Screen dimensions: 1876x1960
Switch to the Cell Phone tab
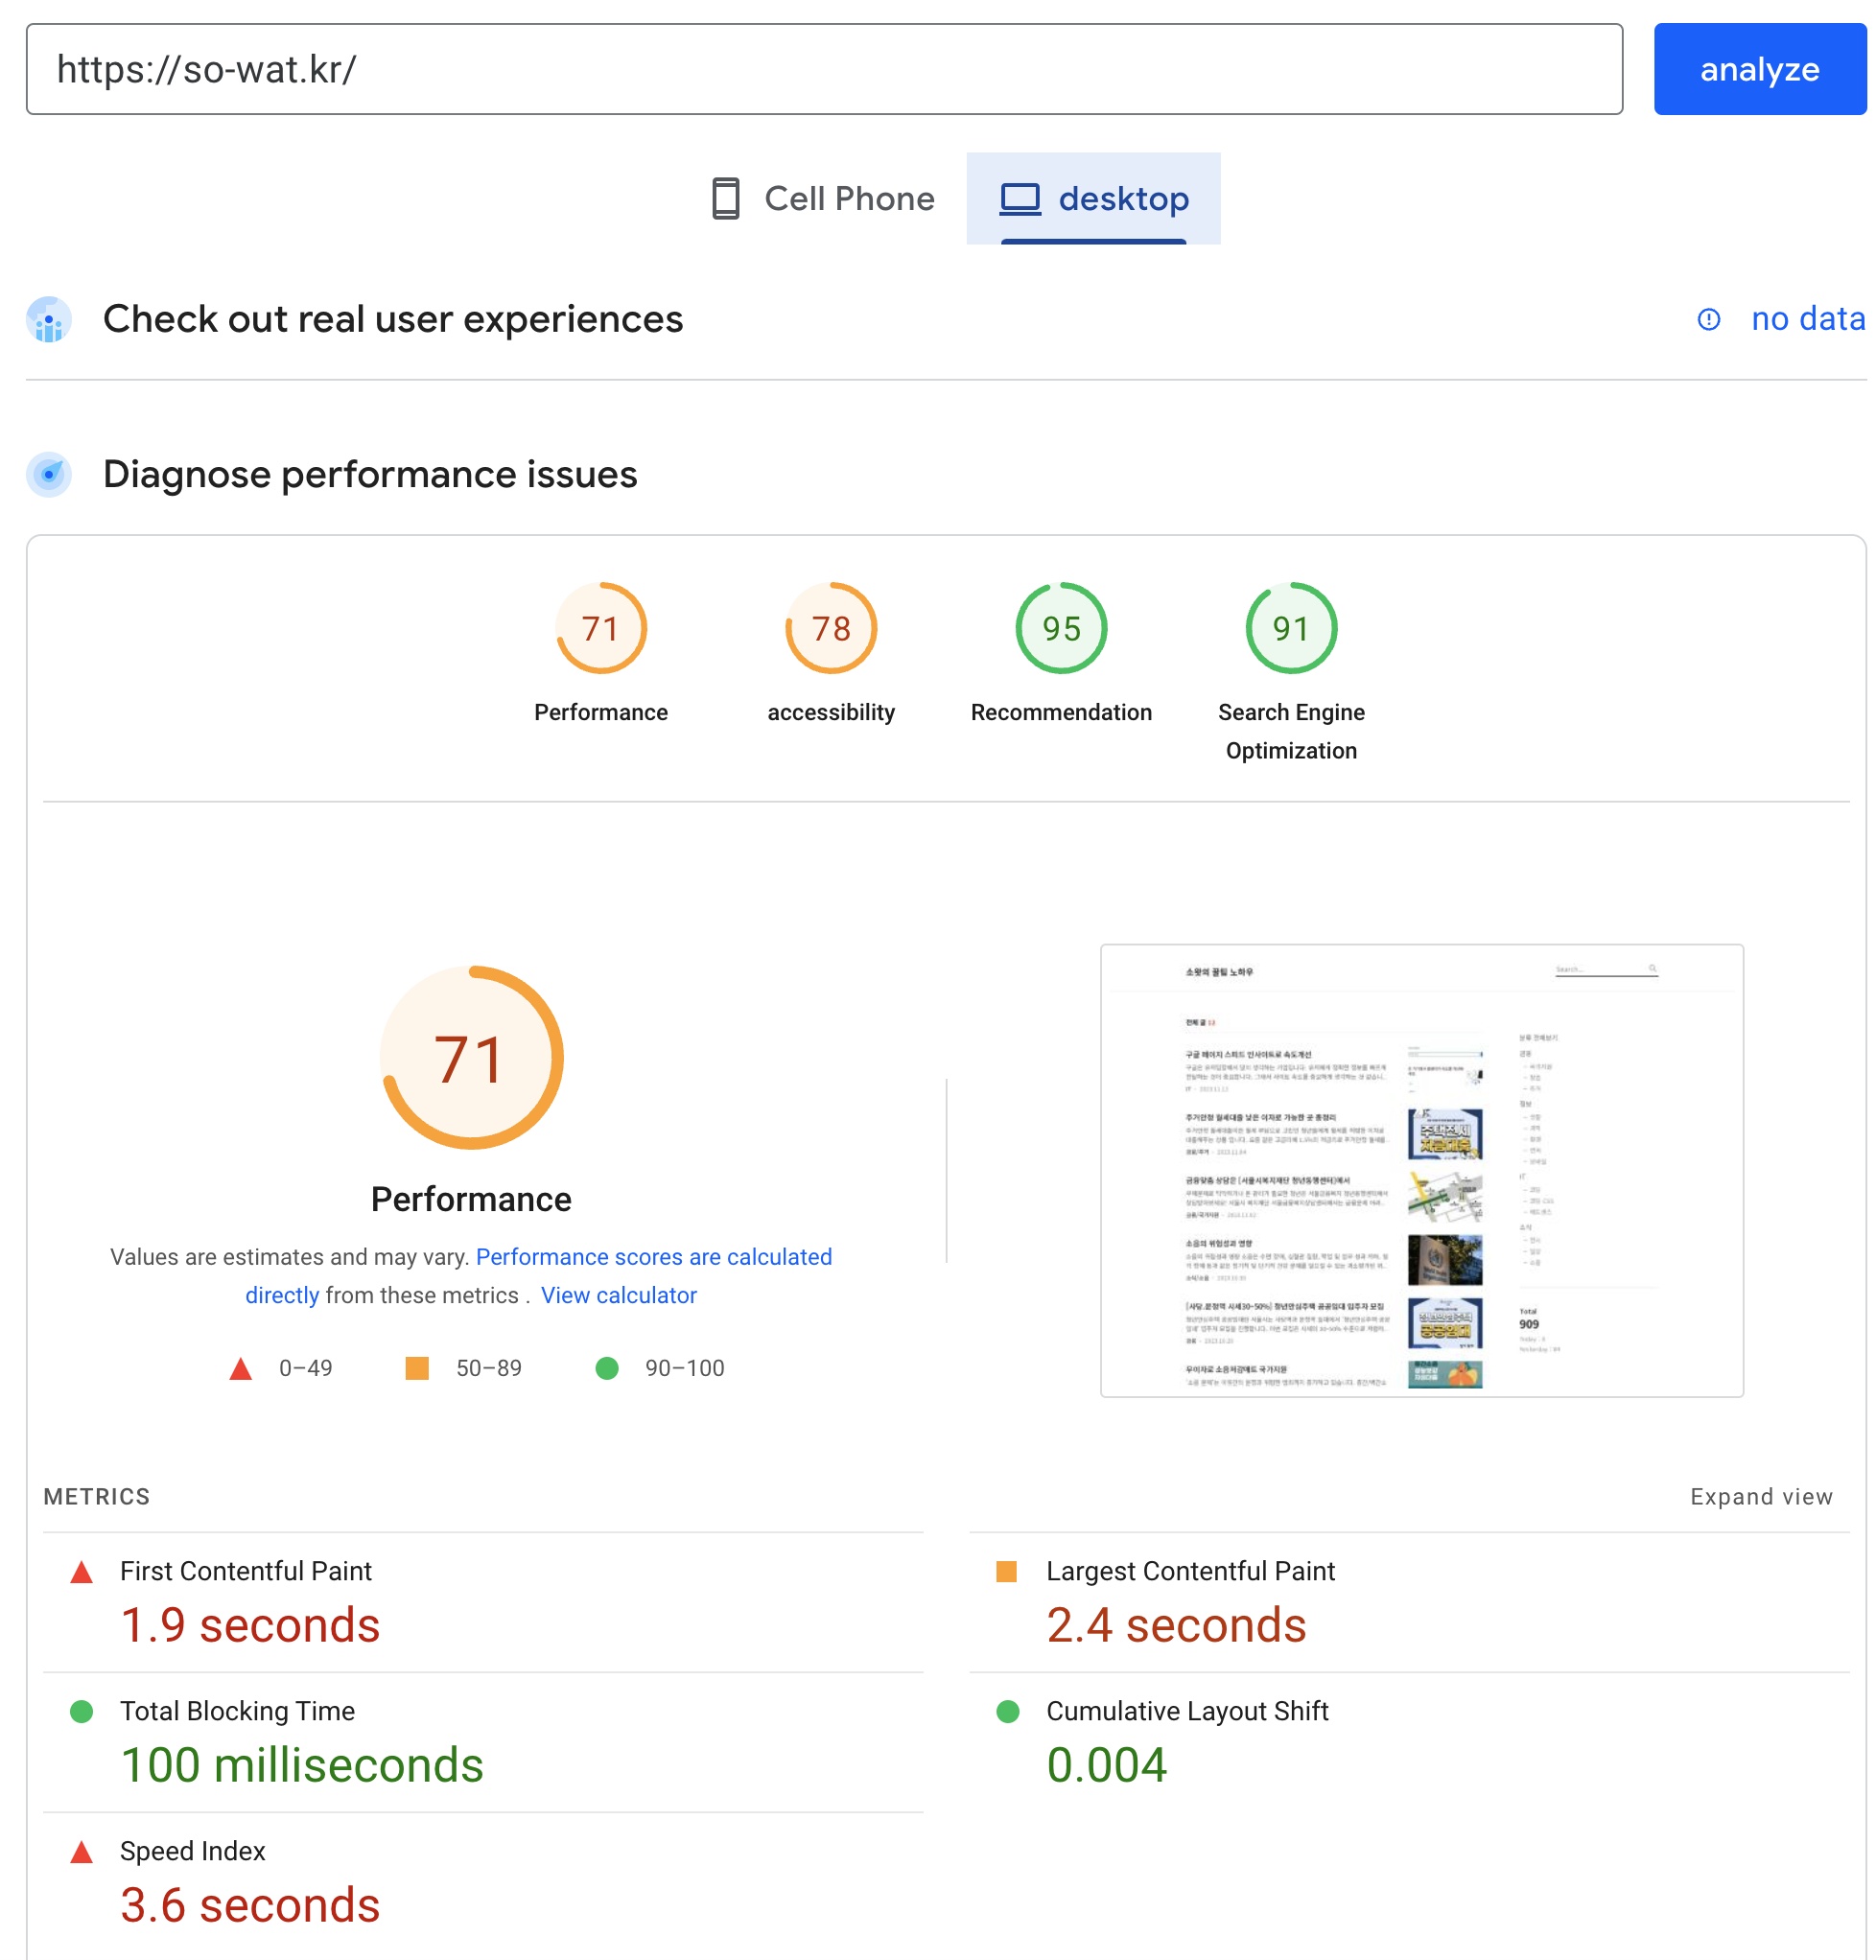click(x=822, y=198)
